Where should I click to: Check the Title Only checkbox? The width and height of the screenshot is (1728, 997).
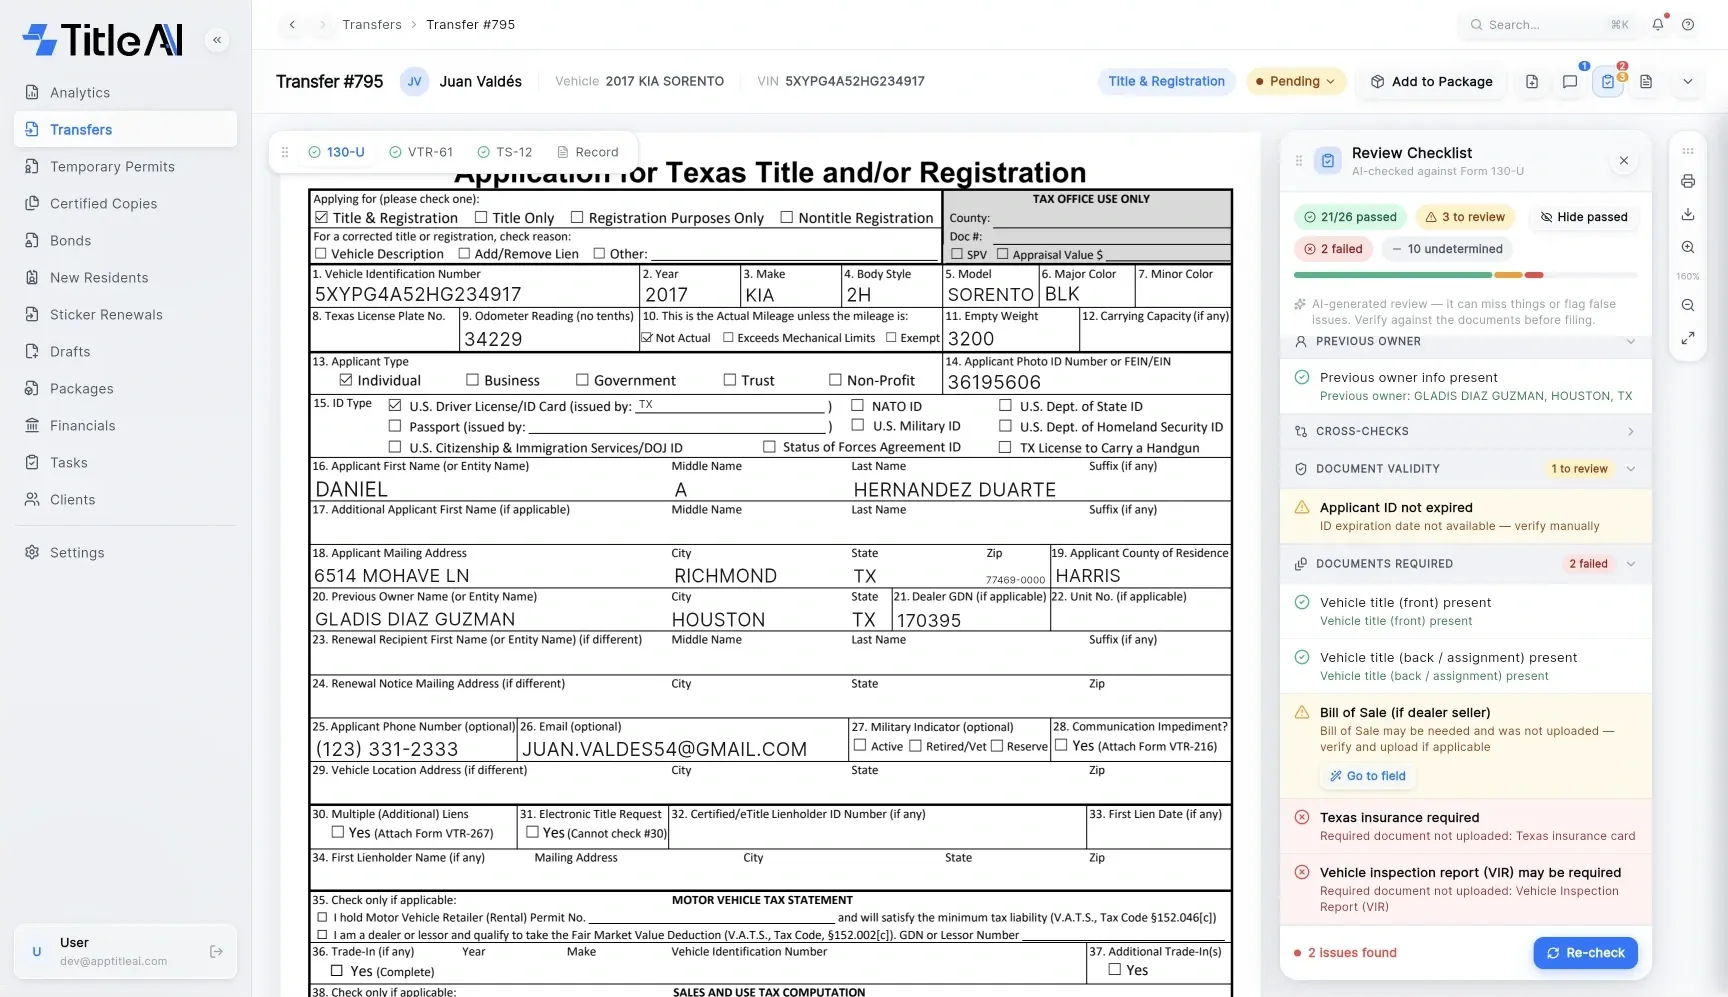click(x=481, y=217)
